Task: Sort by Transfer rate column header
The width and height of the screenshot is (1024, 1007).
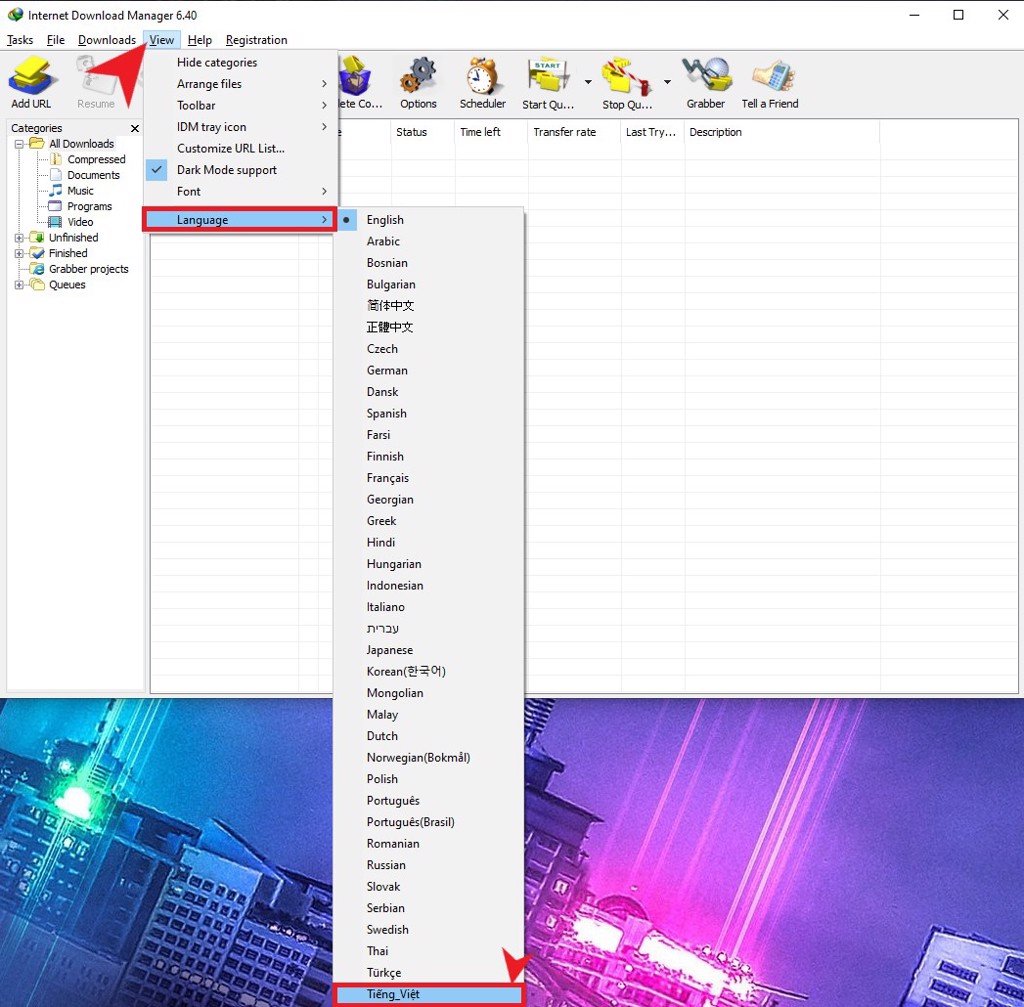Action: point(574,132)
